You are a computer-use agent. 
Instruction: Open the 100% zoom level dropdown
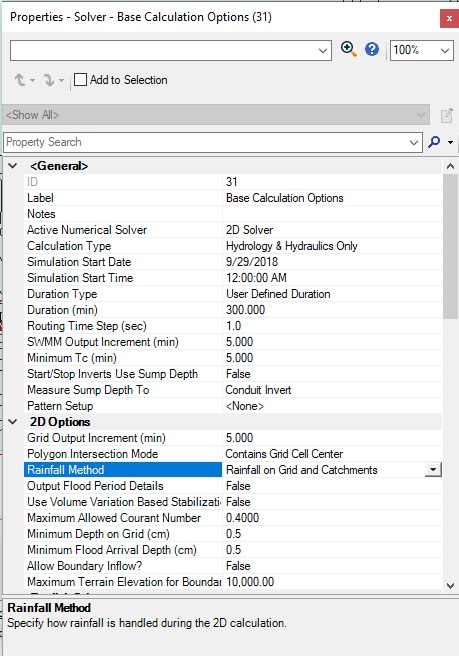click(421, 50)
